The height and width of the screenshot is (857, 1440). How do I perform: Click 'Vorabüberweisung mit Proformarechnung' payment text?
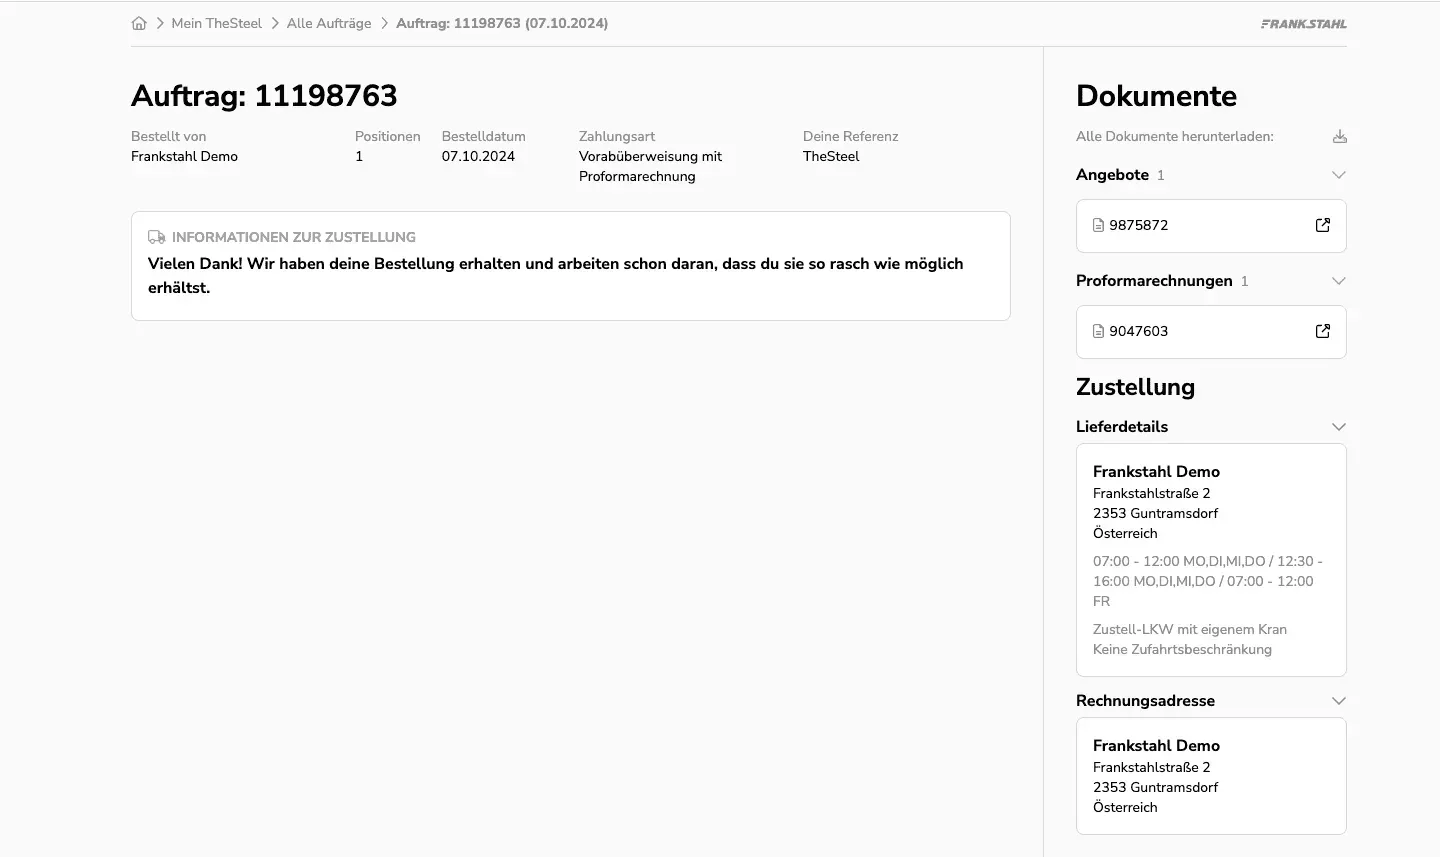[650, 166]
